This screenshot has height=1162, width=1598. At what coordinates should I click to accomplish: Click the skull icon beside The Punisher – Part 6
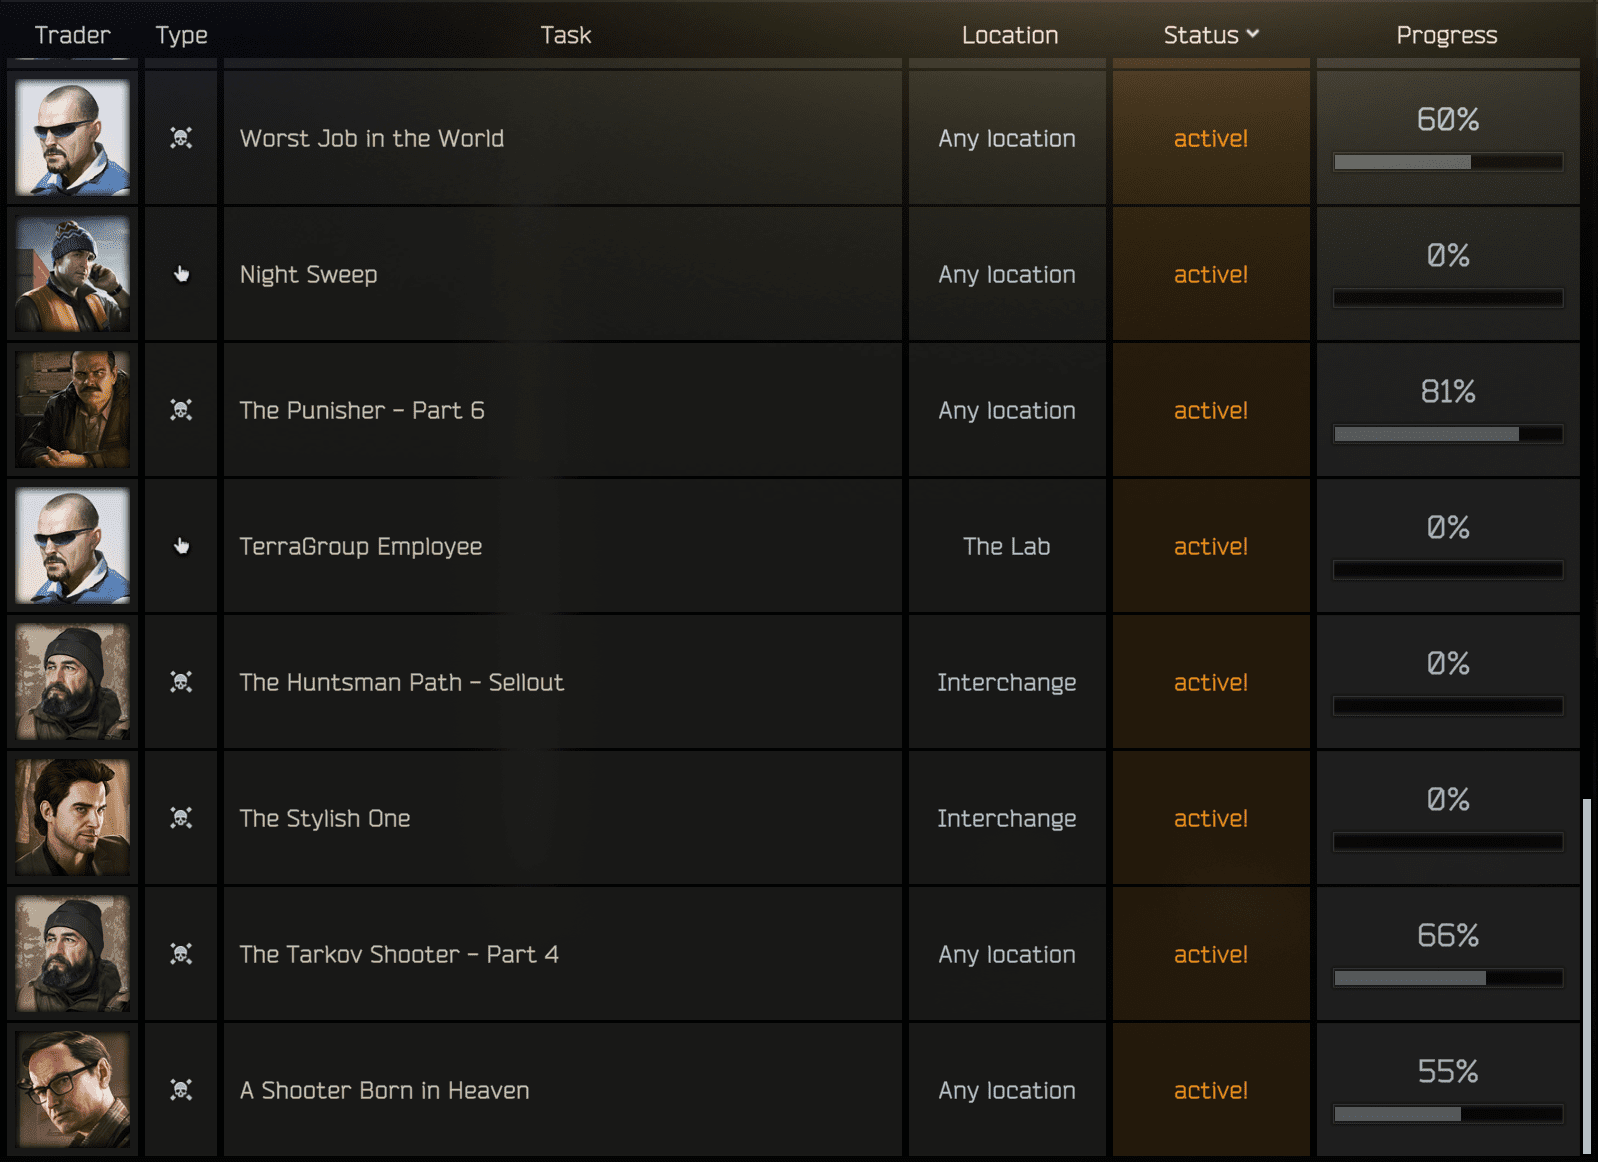(x=181, y=410)
